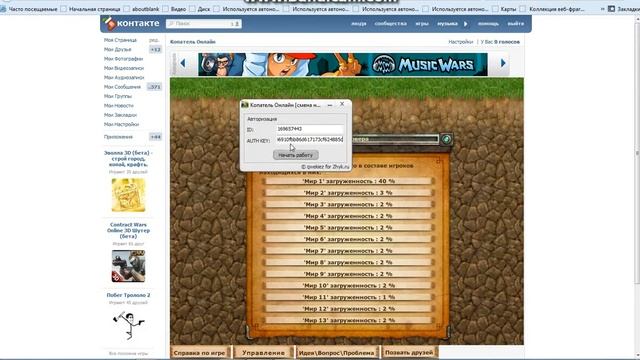Select 'Мир 2' with 3 % load
The width and height of the screenshot is (640, 360).
coord(348,193)
